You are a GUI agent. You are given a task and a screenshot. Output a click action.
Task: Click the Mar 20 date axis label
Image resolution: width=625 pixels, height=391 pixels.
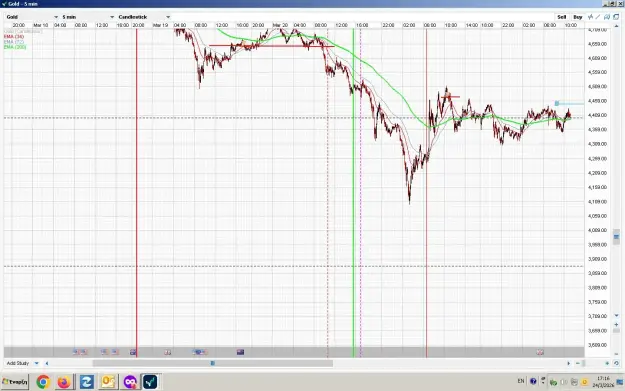pos(280,25)
